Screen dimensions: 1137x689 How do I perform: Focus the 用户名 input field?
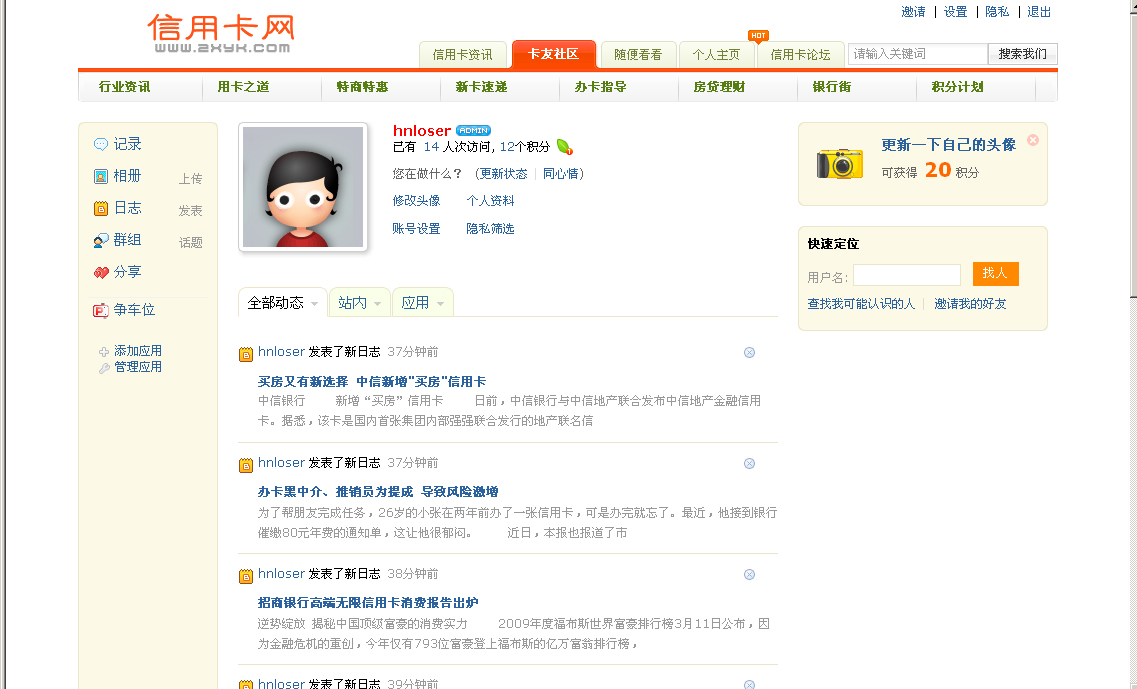pyautogui.click(x=907, y=276)
